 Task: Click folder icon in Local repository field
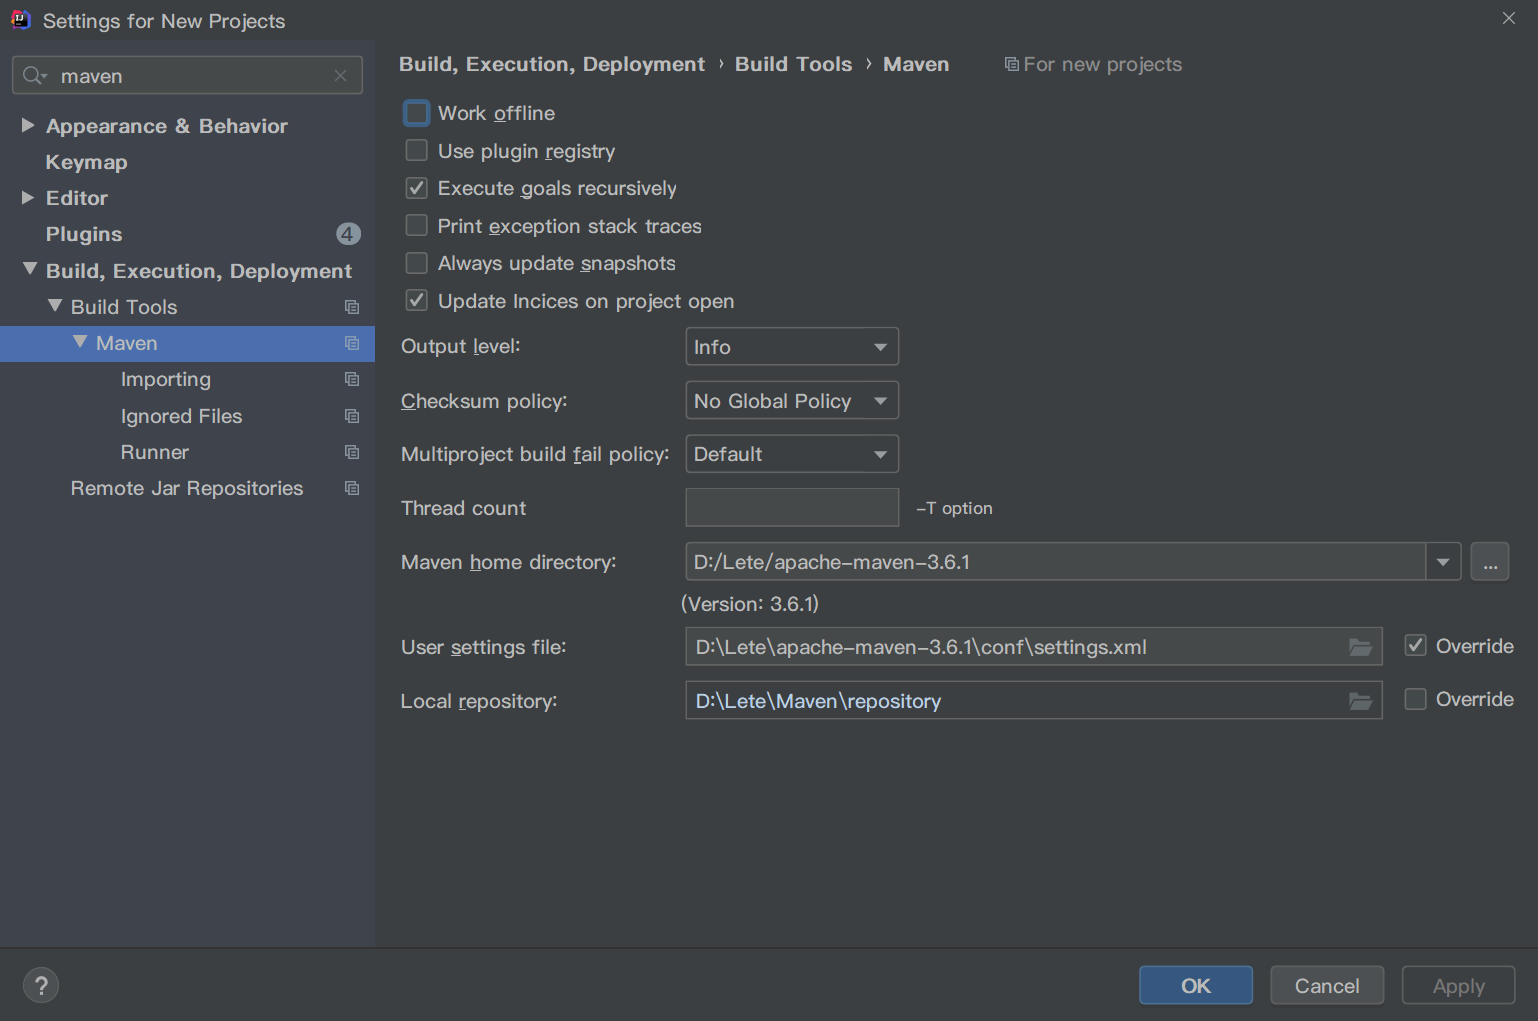[x=1360, y=701]
